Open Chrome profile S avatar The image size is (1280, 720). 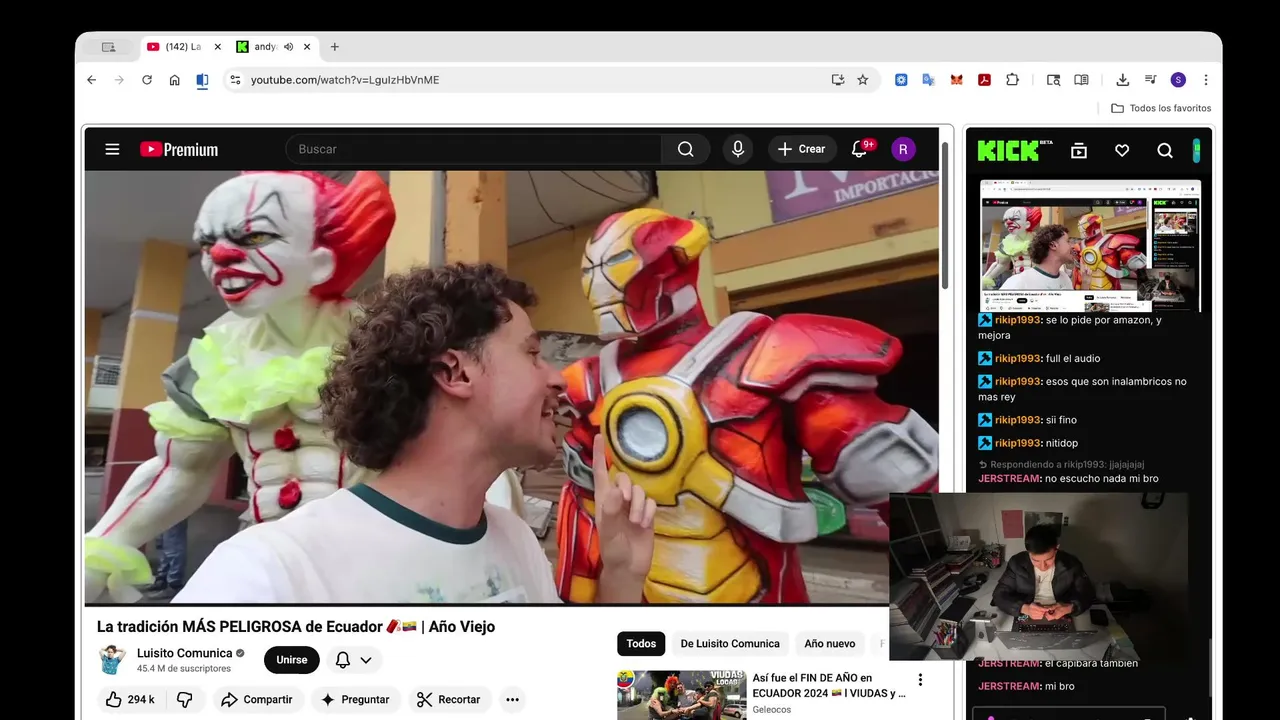point(1178,80)
